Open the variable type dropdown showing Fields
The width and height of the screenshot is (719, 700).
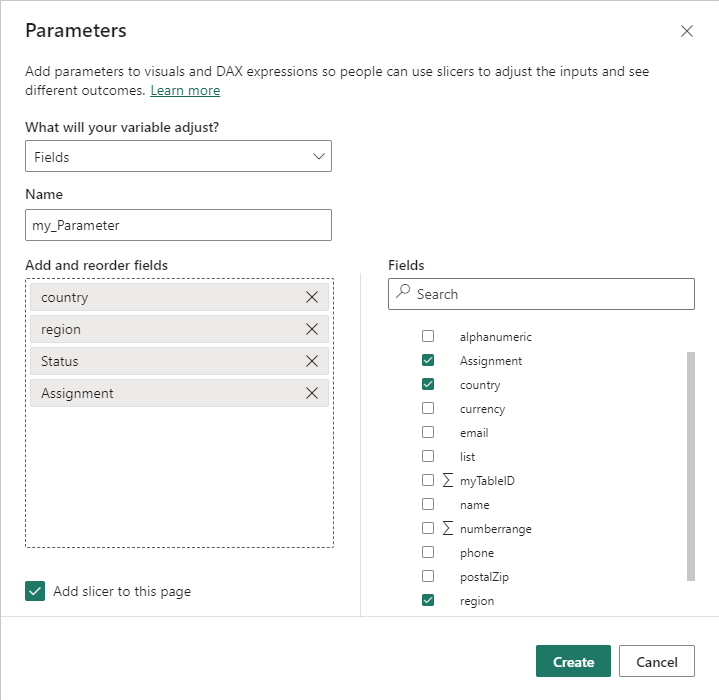178,157
